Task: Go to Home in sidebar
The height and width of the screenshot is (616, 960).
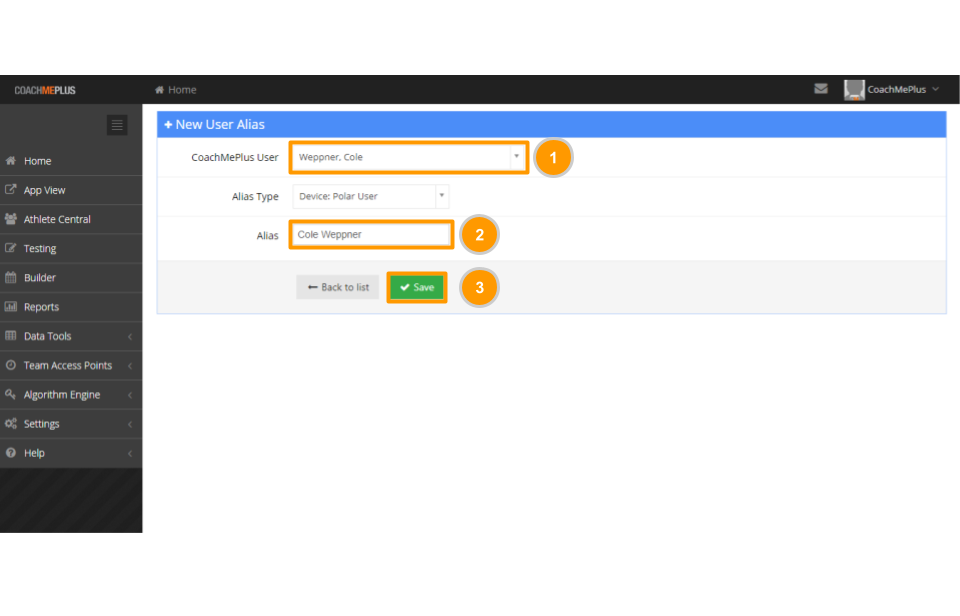Action: coord(71,161)
